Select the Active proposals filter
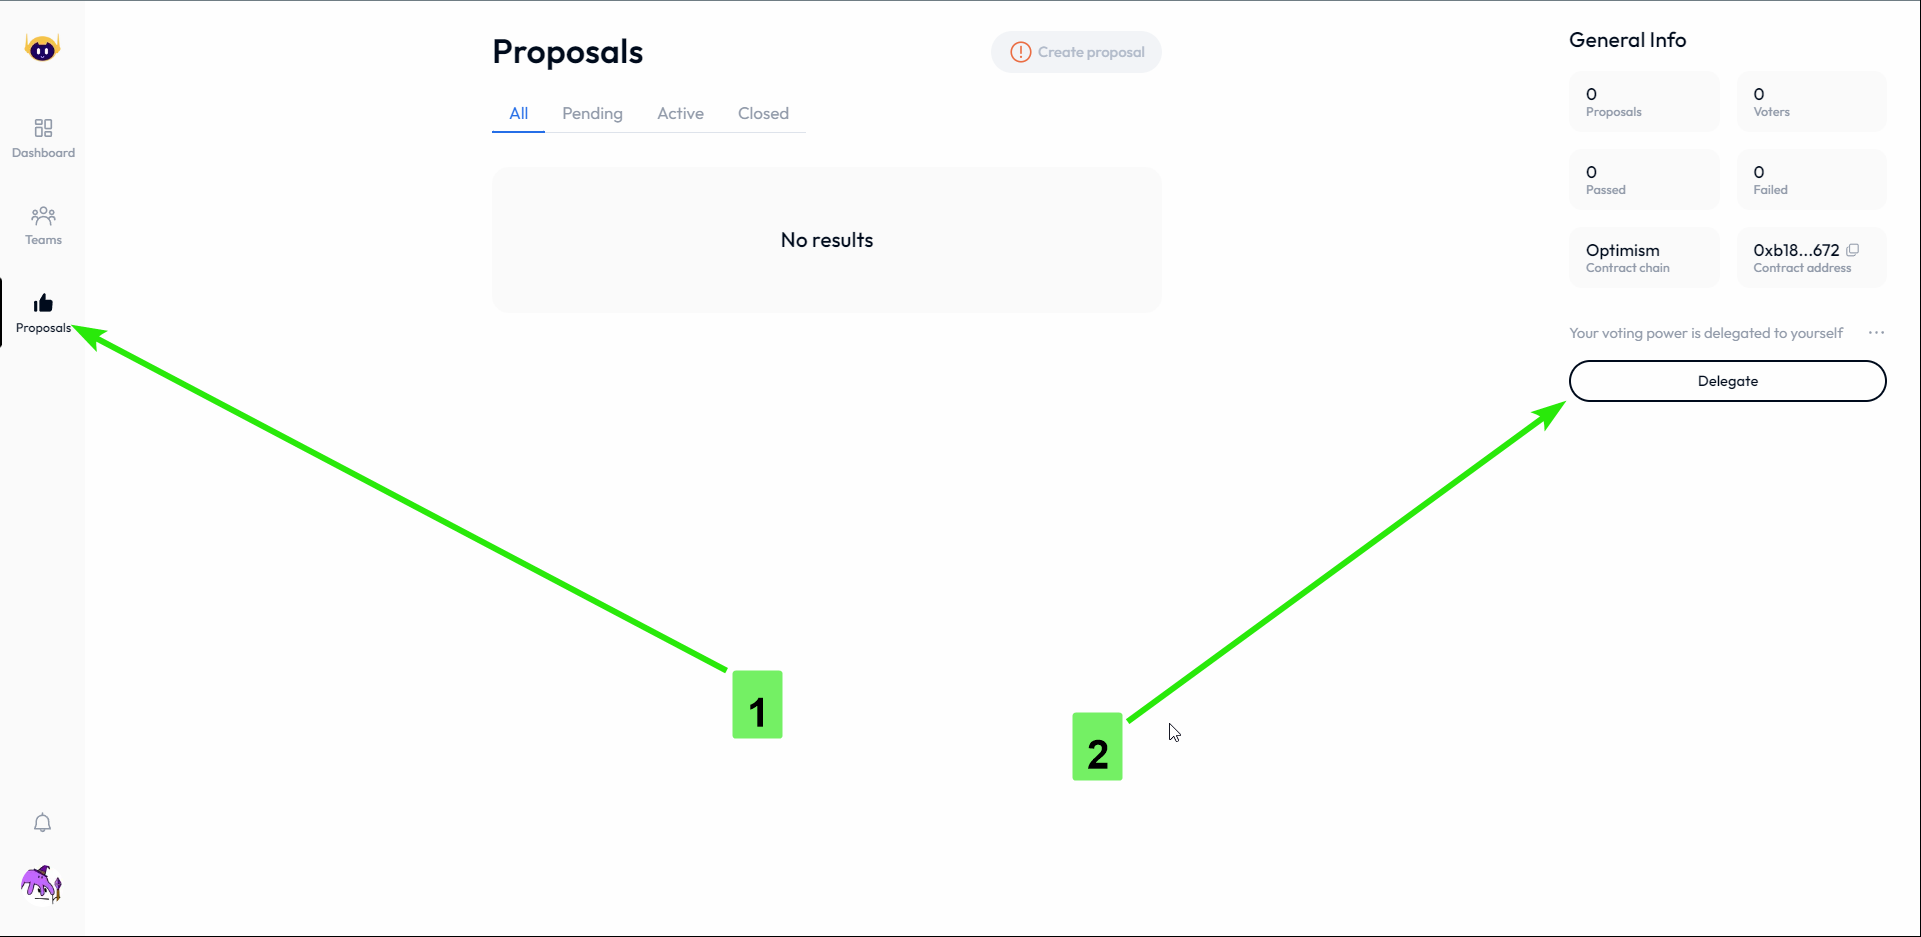 click(x=680, y=113)
